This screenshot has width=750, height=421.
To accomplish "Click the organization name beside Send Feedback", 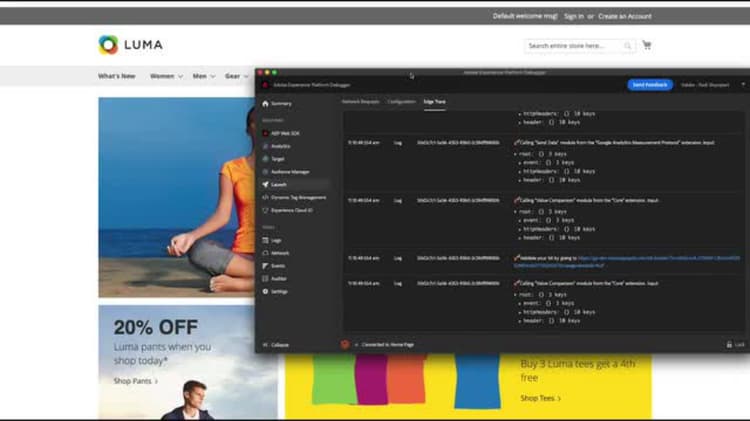I will (x=705, y=85).
